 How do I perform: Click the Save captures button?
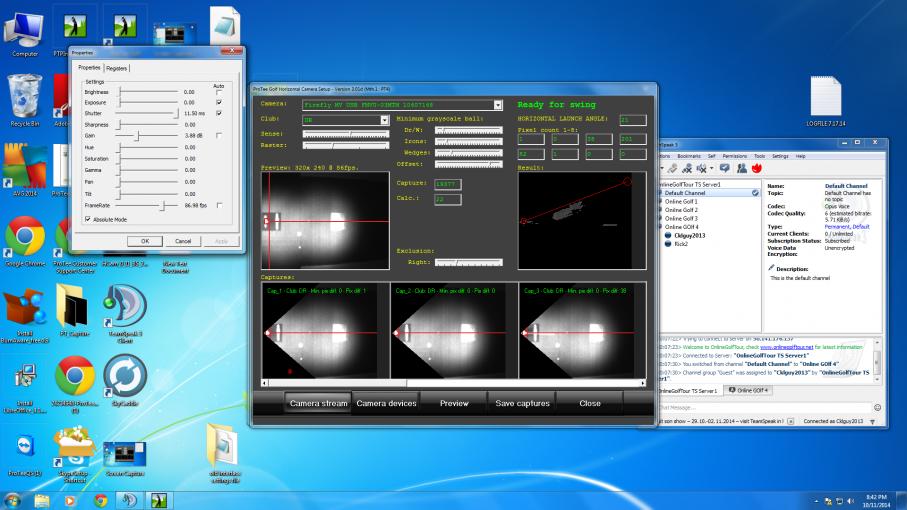[522, 403]
